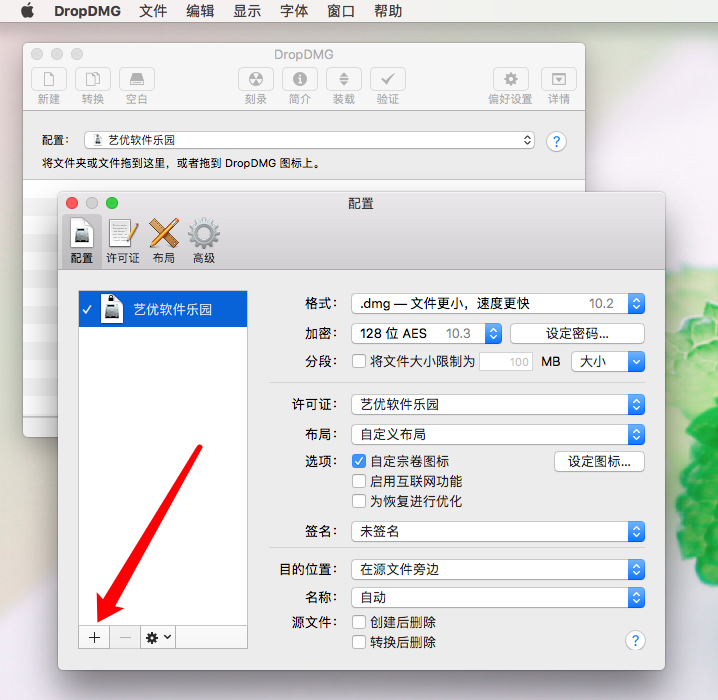Open 简介 info icon in DropDMG window
The height and width of the screenshot is (700, 718).
[x=300, y=79]
